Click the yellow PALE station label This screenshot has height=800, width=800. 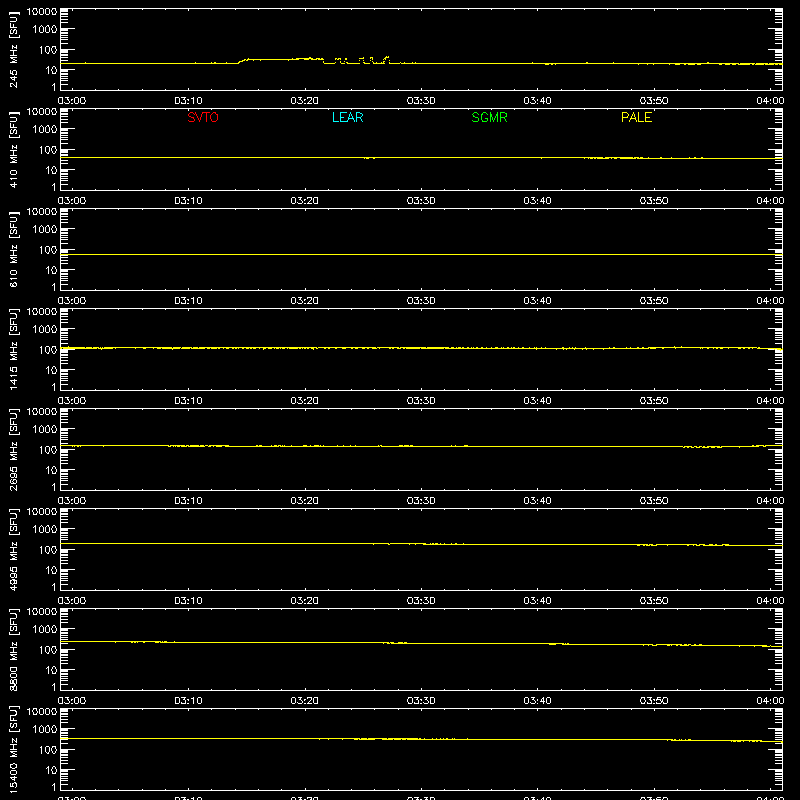pos(636,117)
